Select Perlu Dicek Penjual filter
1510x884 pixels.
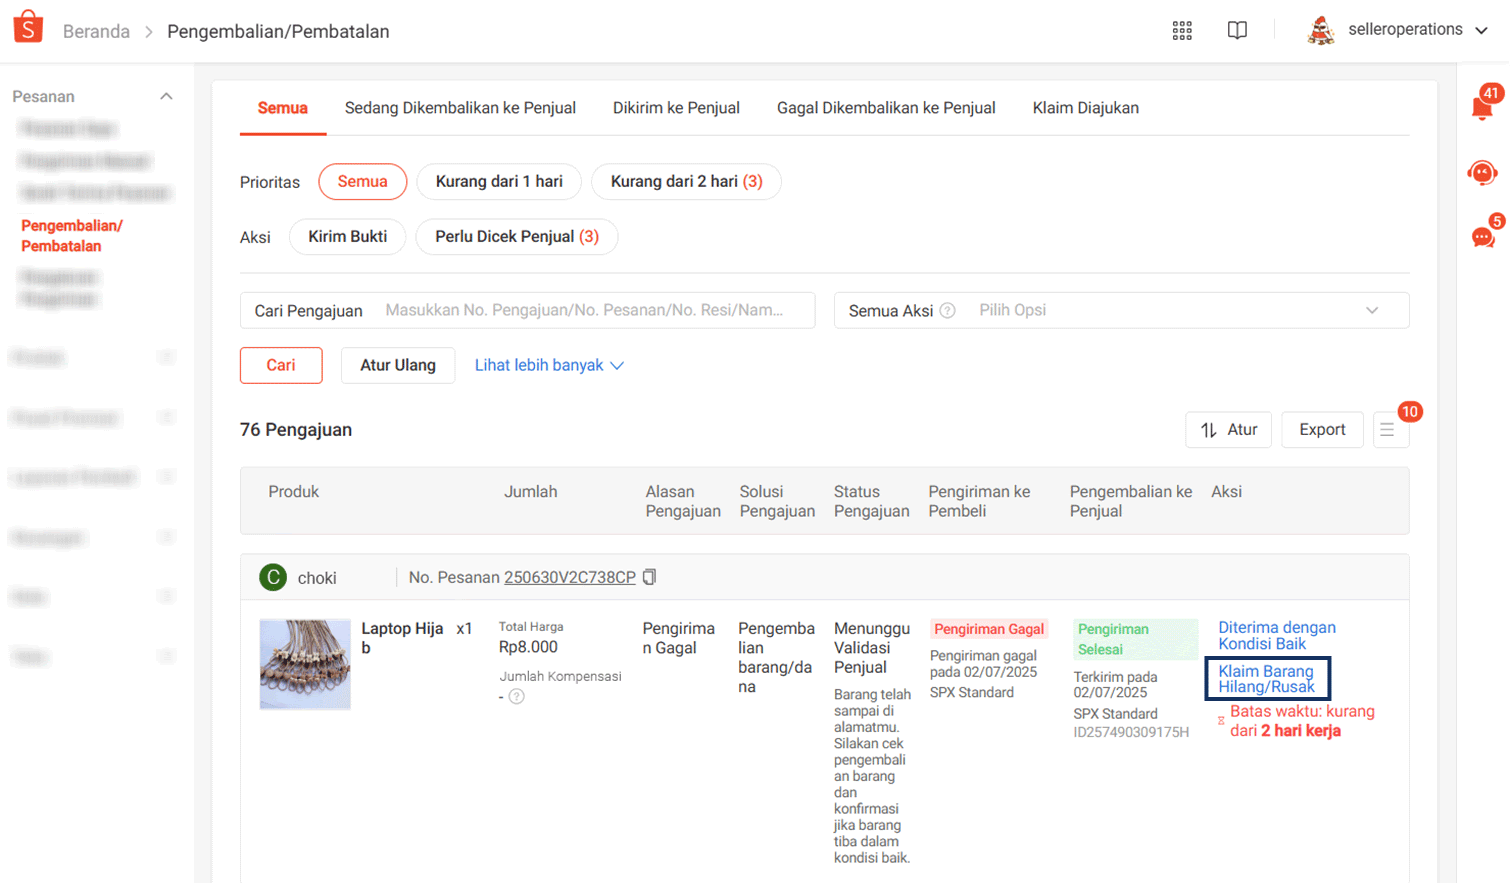516,236
